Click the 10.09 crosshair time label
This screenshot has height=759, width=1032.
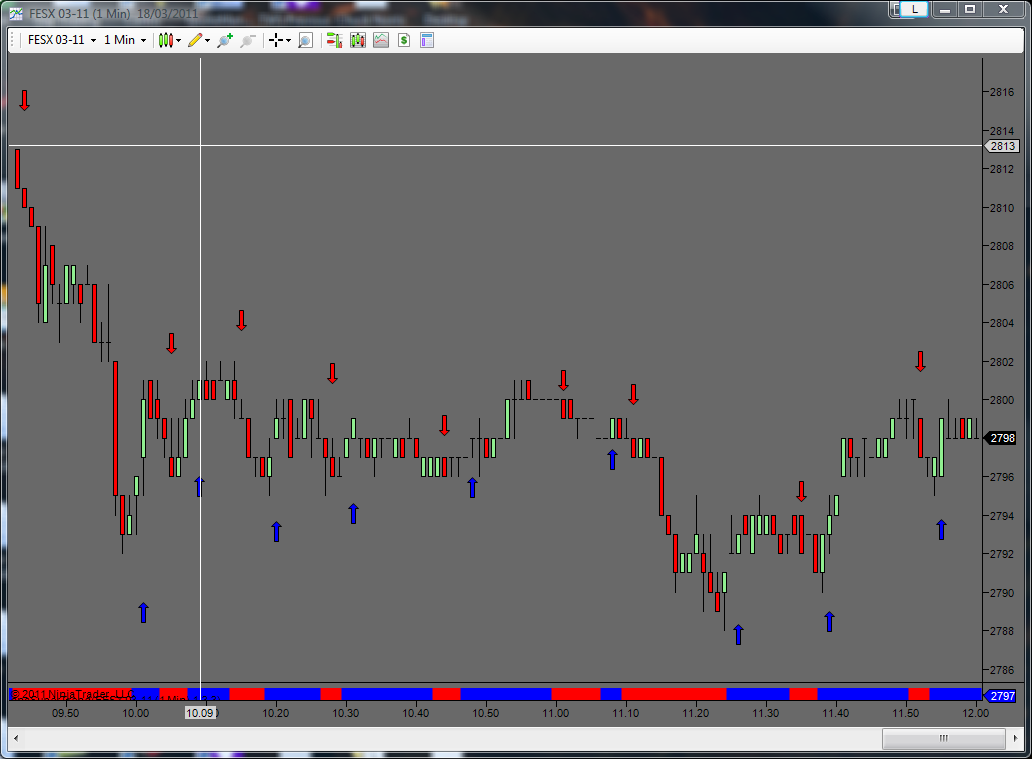(x=200, y=713)
